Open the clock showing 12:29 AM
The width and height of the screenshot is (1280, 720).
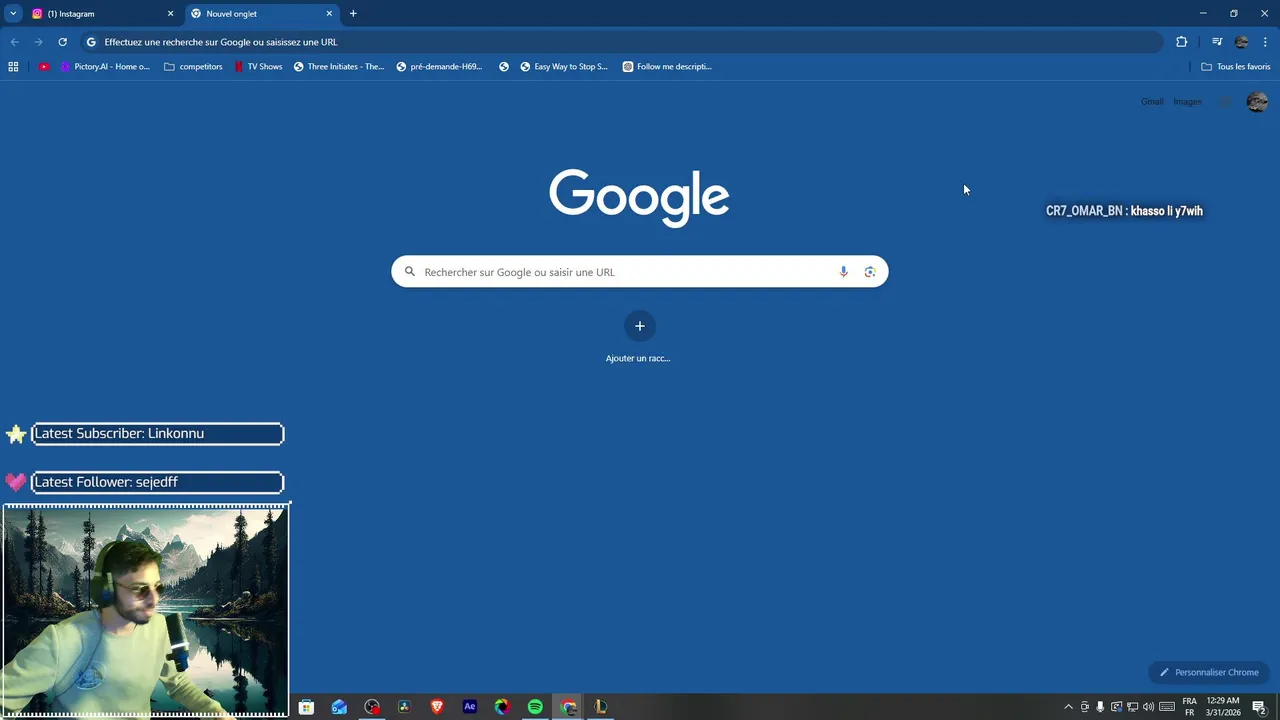(1224, 707)
